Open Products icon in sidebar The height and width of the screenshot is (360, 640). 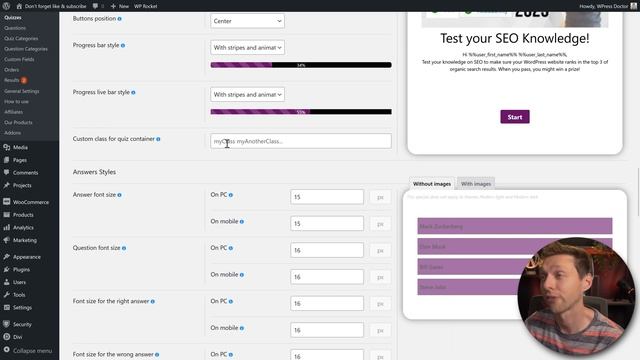[x=7, y=215]
